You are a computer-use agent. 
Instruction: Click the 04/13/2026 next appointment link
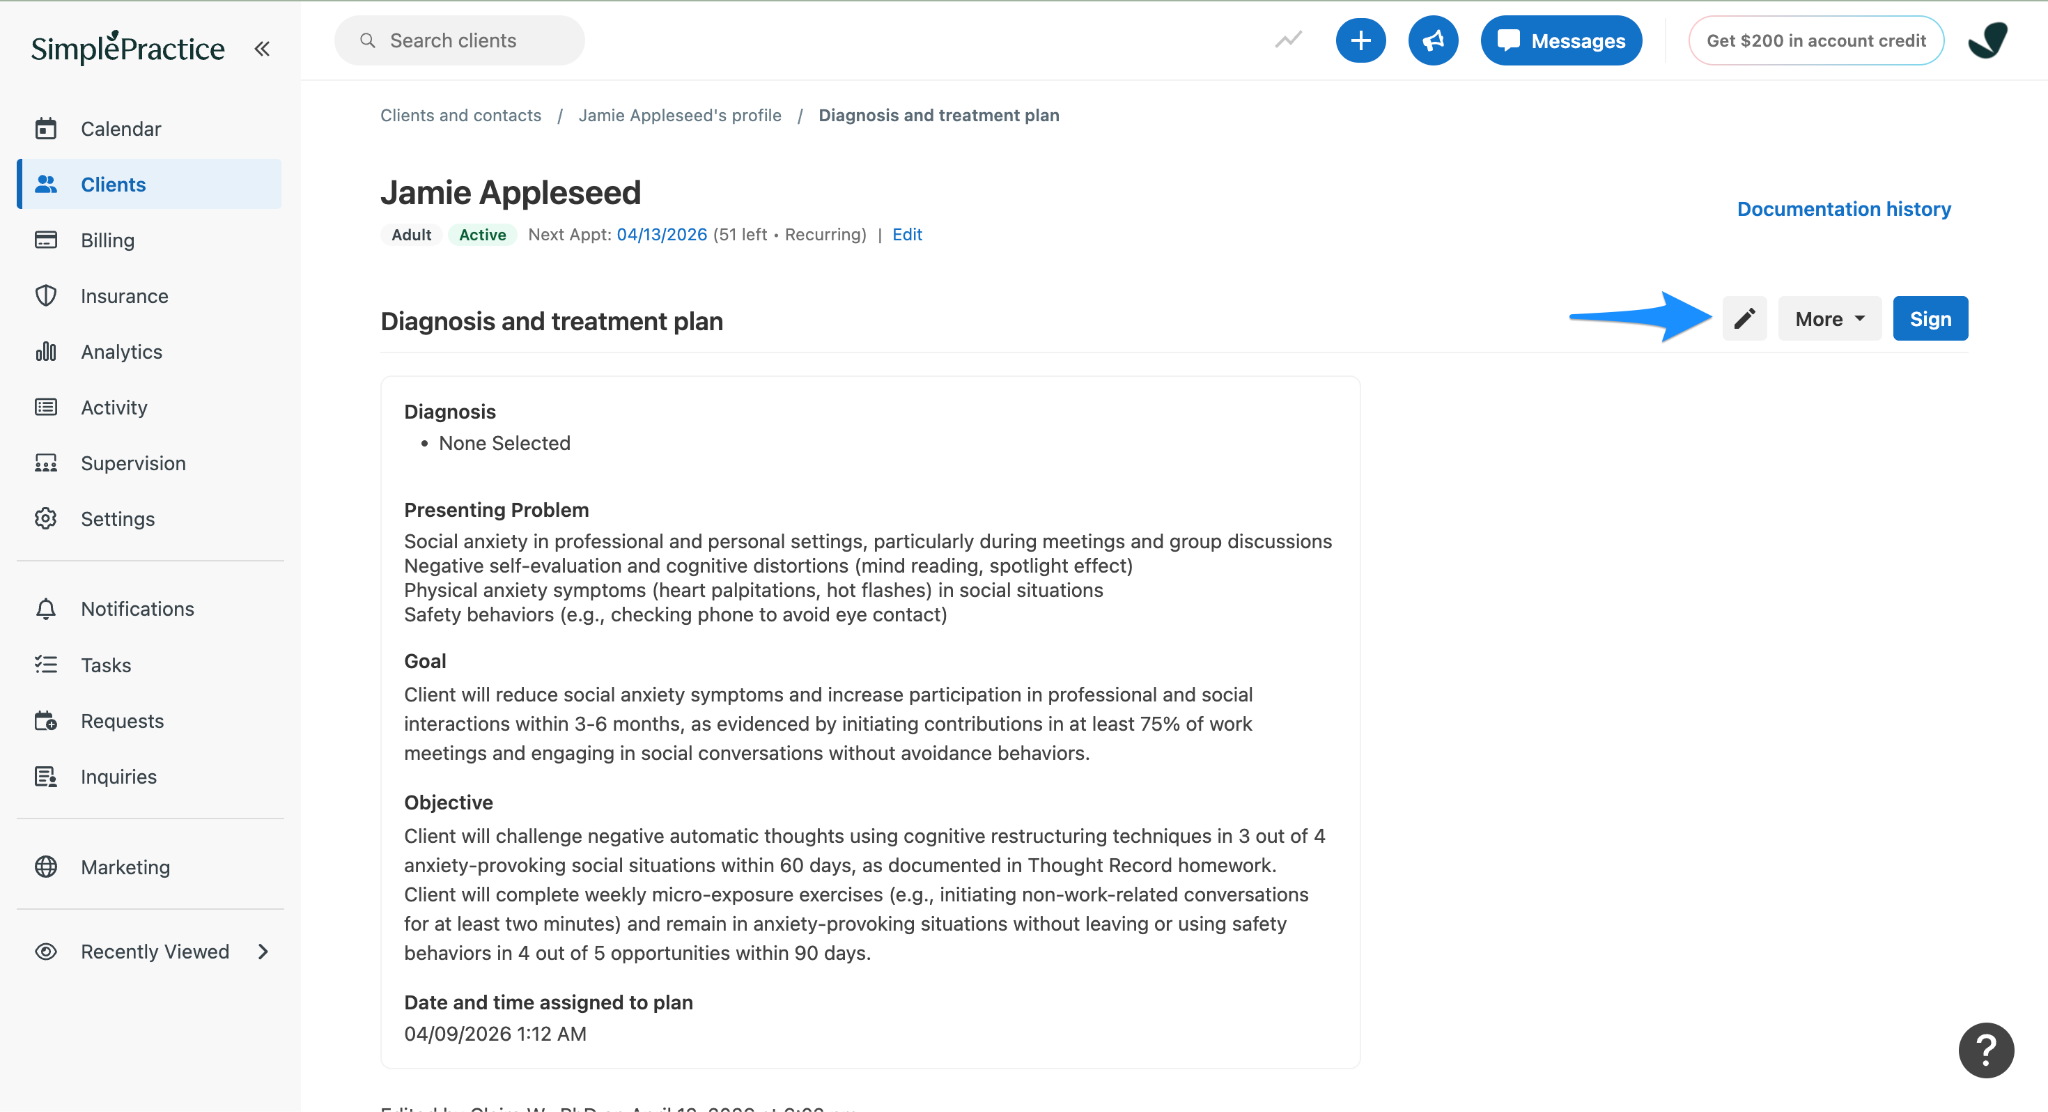click(662, 235)
